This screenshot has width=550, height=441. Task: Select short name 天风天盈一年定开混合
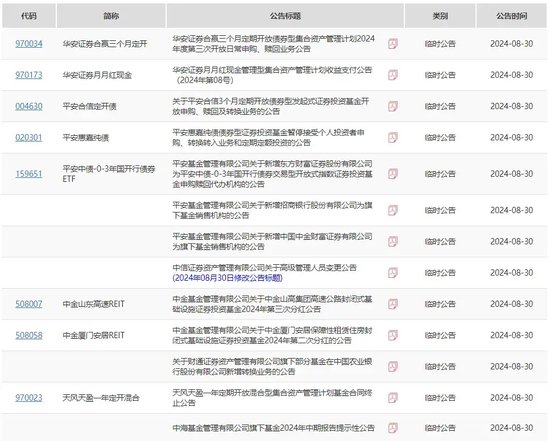[x=101, y=398]
